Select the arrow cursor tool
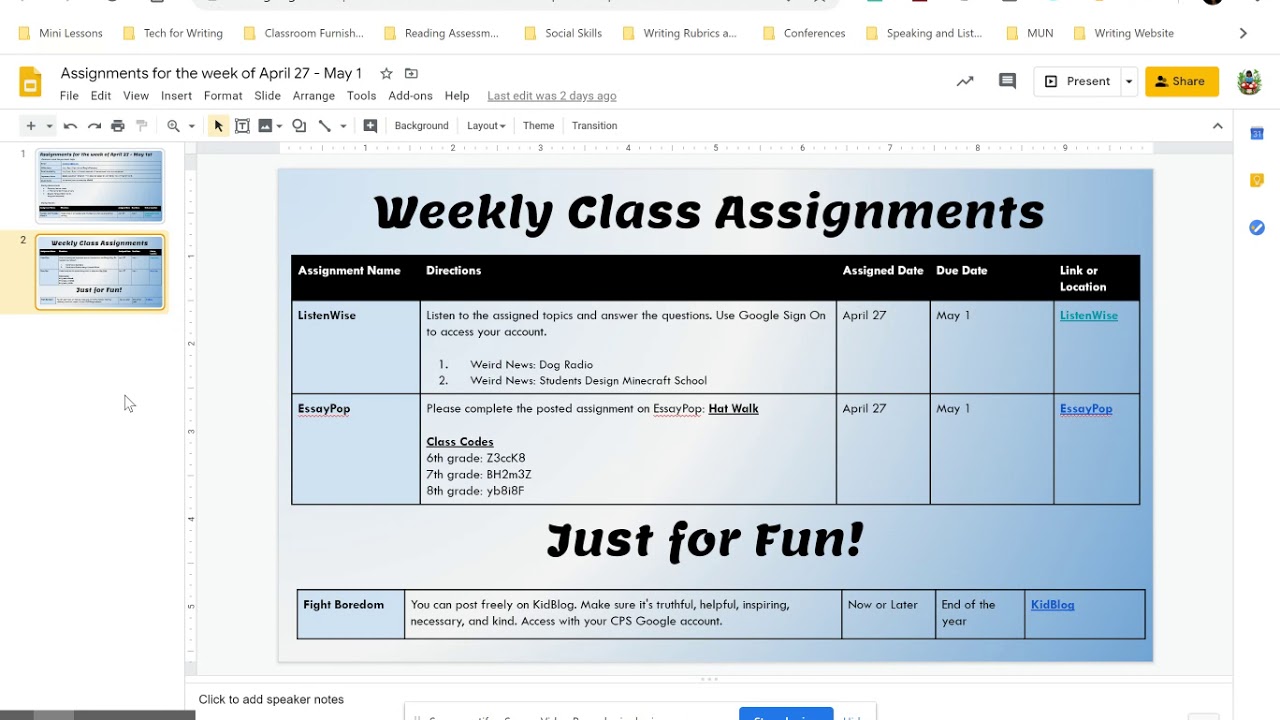The height and width of the screenshot is (720, 1280). pyautogui.click(x=218, y=126)
